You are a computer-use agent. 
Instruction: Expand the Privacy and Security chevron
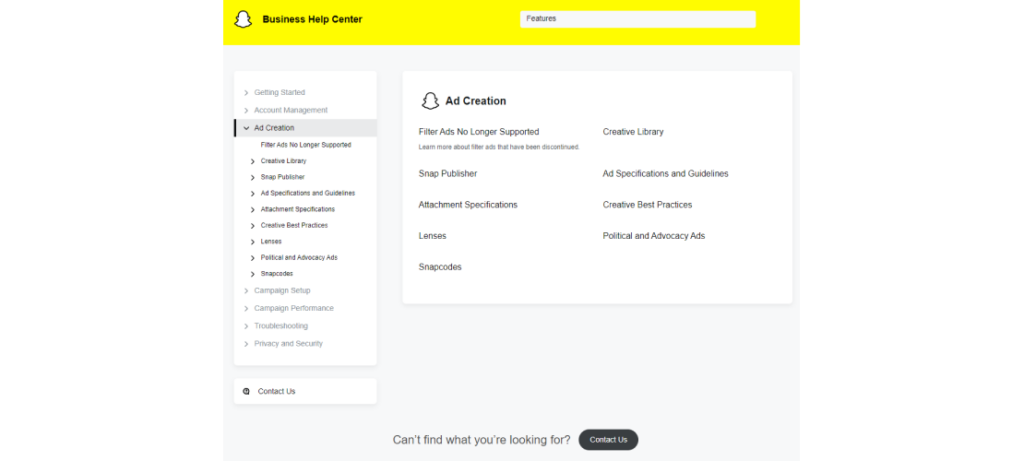point(246,344)
